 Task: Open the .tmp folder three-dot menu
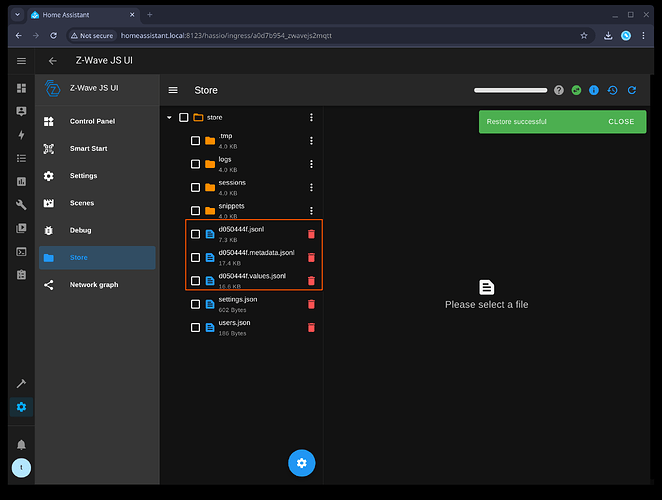[311, 141]
